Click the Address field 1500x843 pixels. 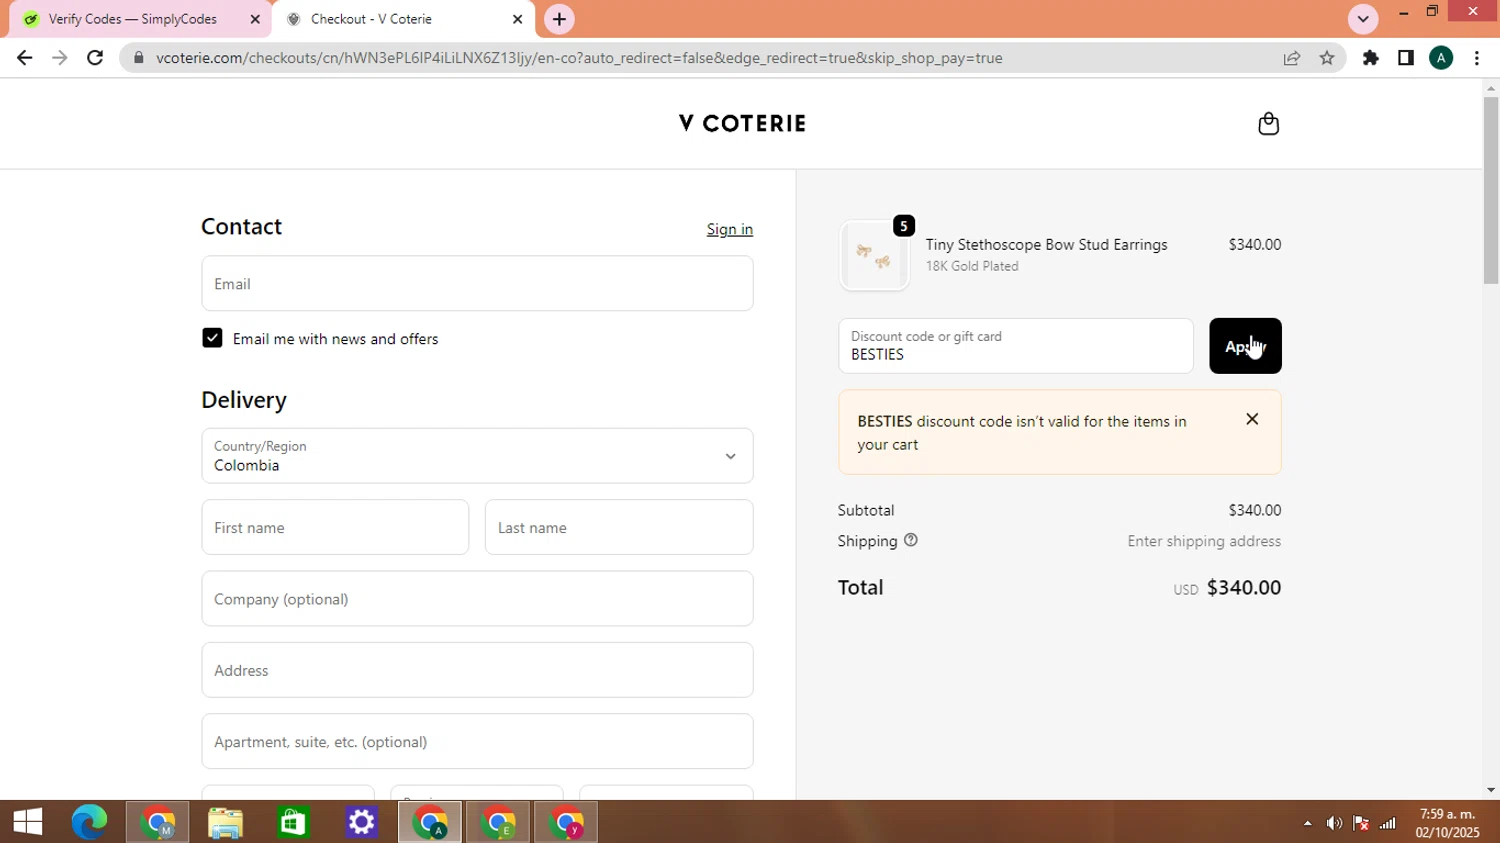click(477, 670)
